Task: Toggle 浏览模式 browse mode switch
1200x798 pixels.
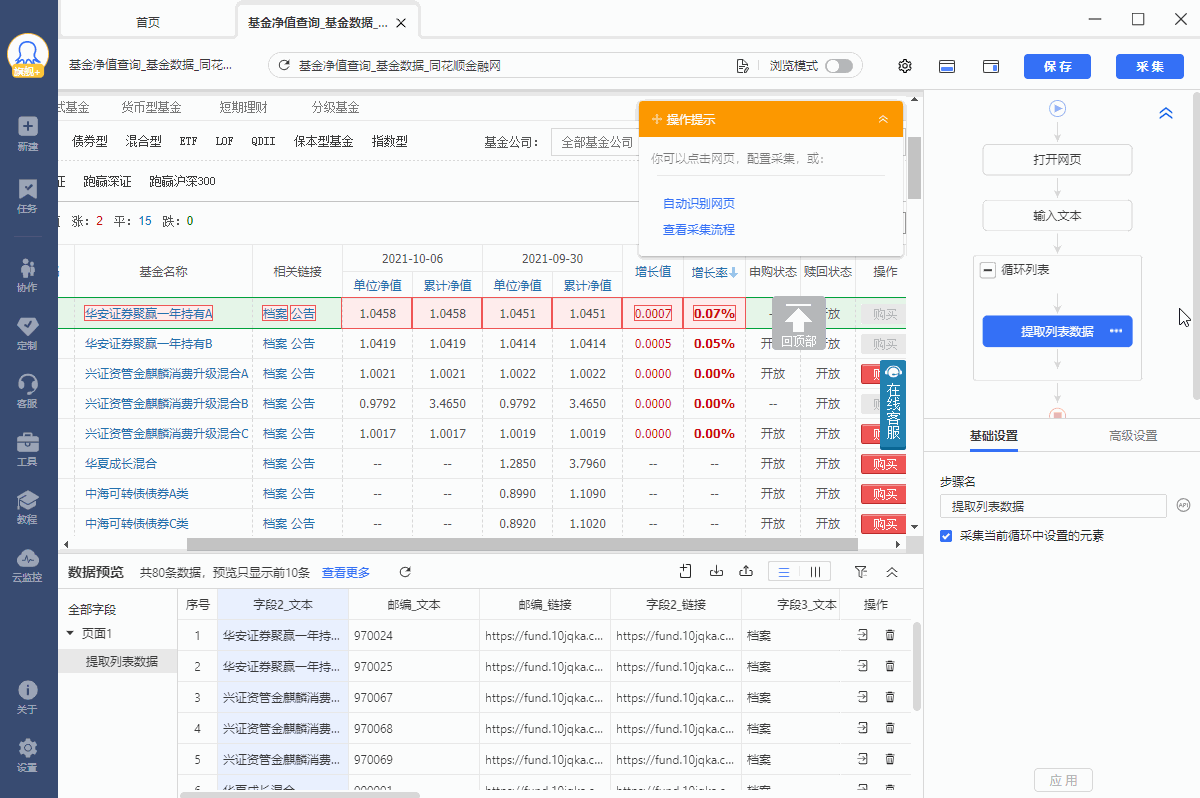Action: 839,66
